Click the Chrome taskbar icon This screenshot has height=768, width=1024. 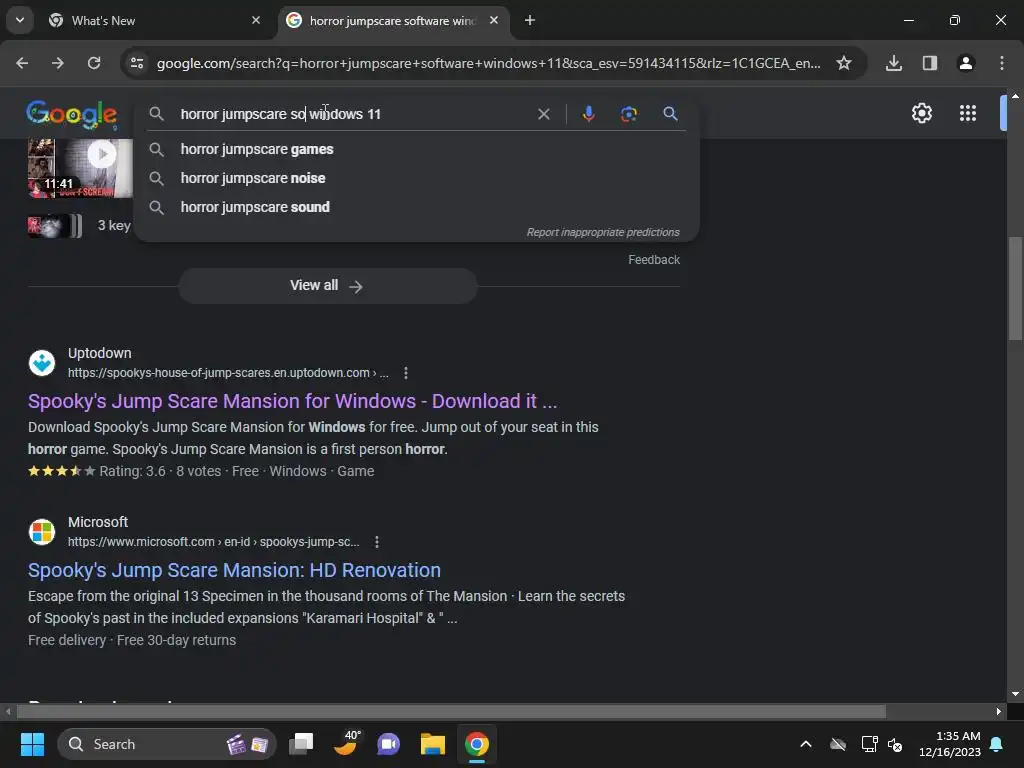point(477,744)
